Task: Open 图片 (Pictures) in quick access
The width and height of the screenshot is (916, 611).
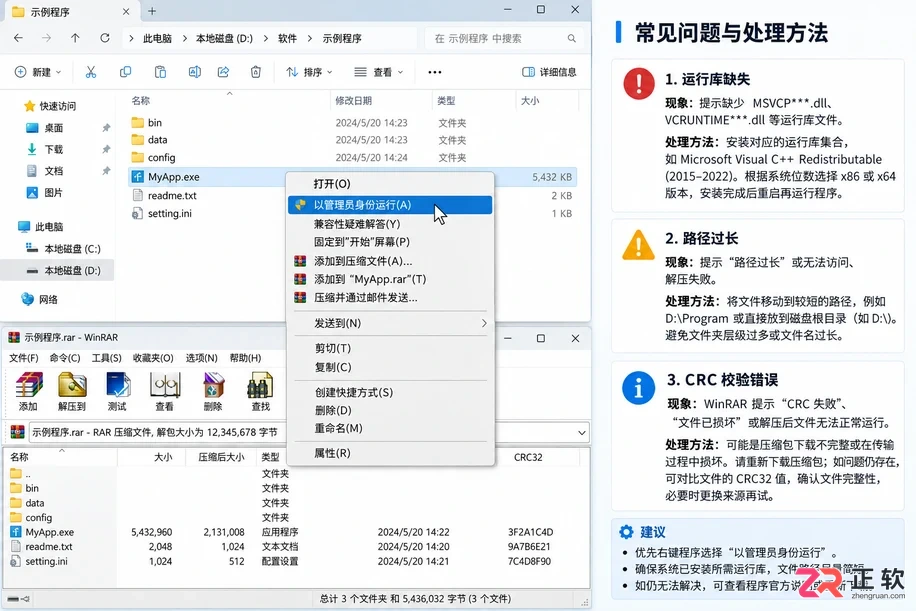Action: [53, 193]
